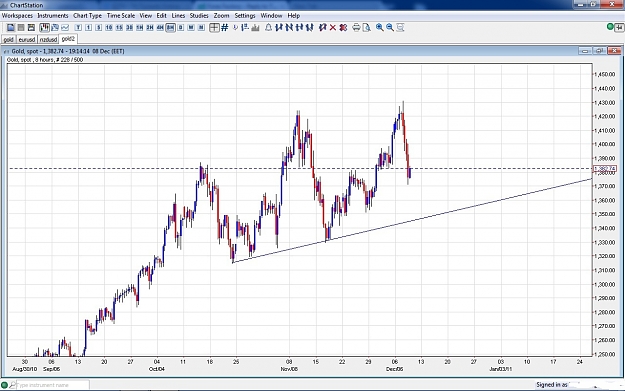The height and width of the screenshot is (391, 625).
Task: Open the Studies menu
Action: [x=199, y=16]
